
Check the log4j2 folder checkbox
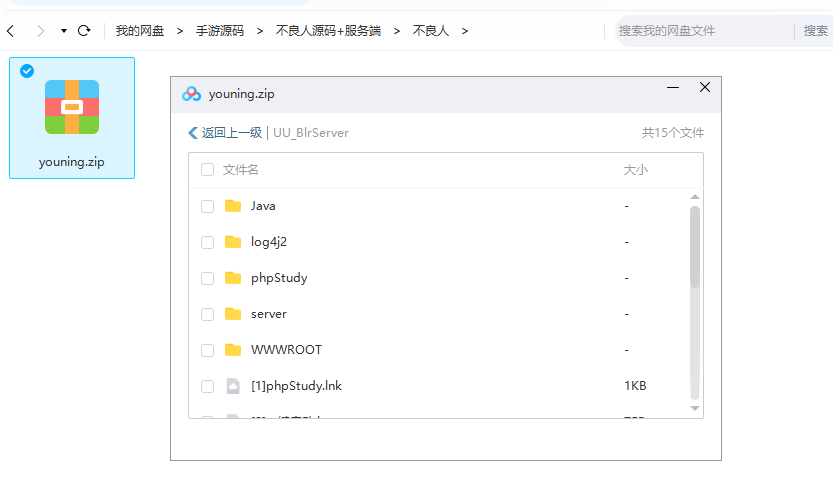tap(207, 242)
